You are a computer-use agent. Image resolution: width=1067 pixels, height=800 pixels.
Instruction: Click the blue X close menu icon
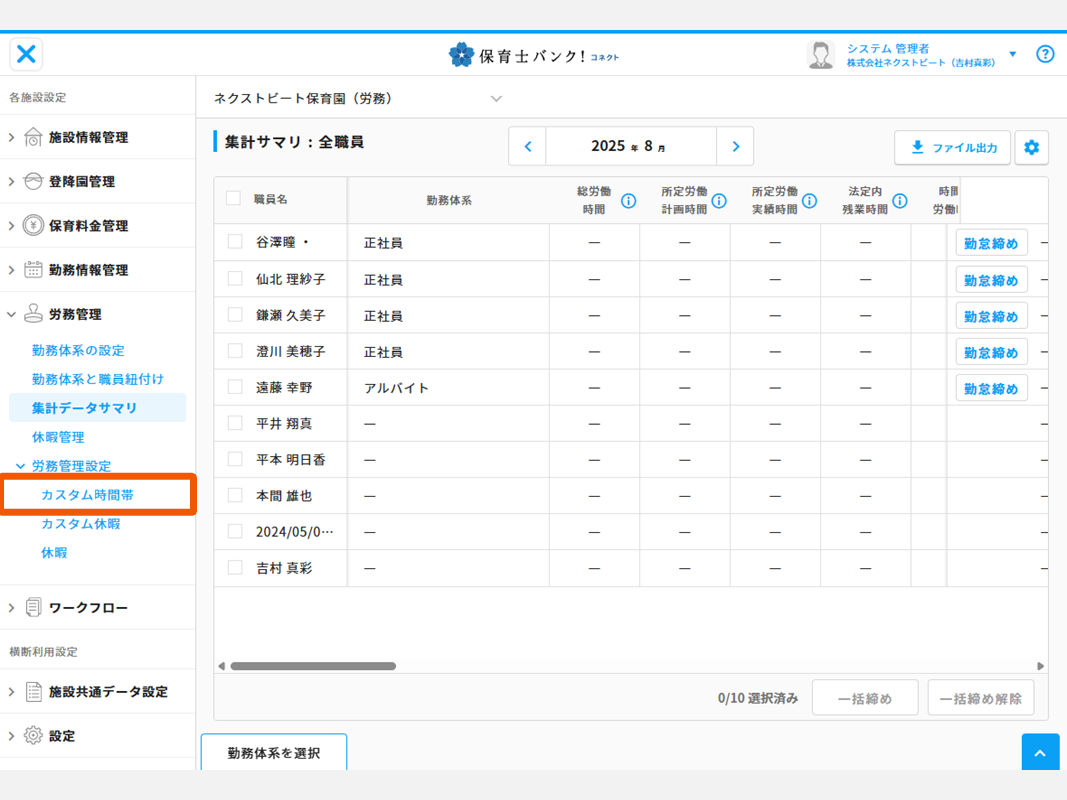click(x=27, y=54)
